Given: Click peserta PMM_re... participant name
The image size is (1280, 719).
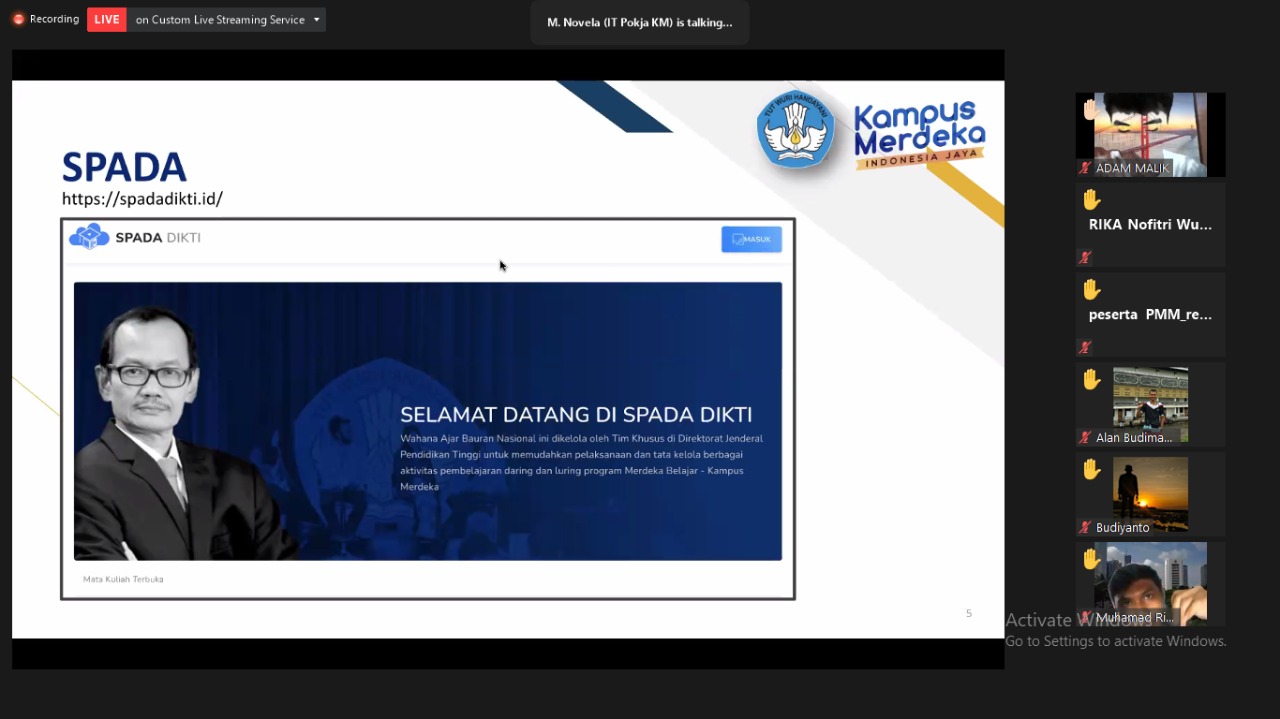Looking at the screenshot, I should (1150, 314).
